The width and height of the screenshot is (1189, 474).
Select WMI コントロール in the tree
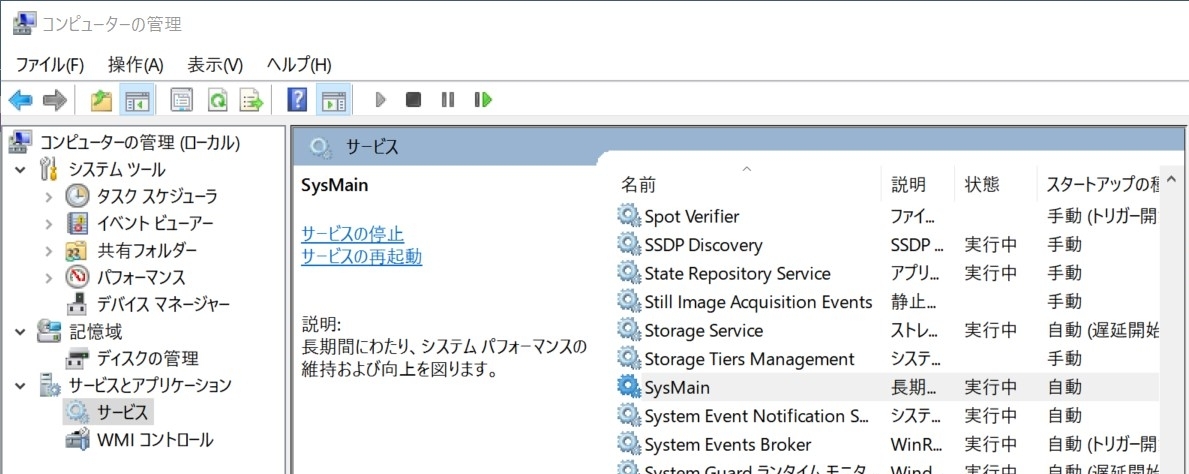[x=155, y=439]
